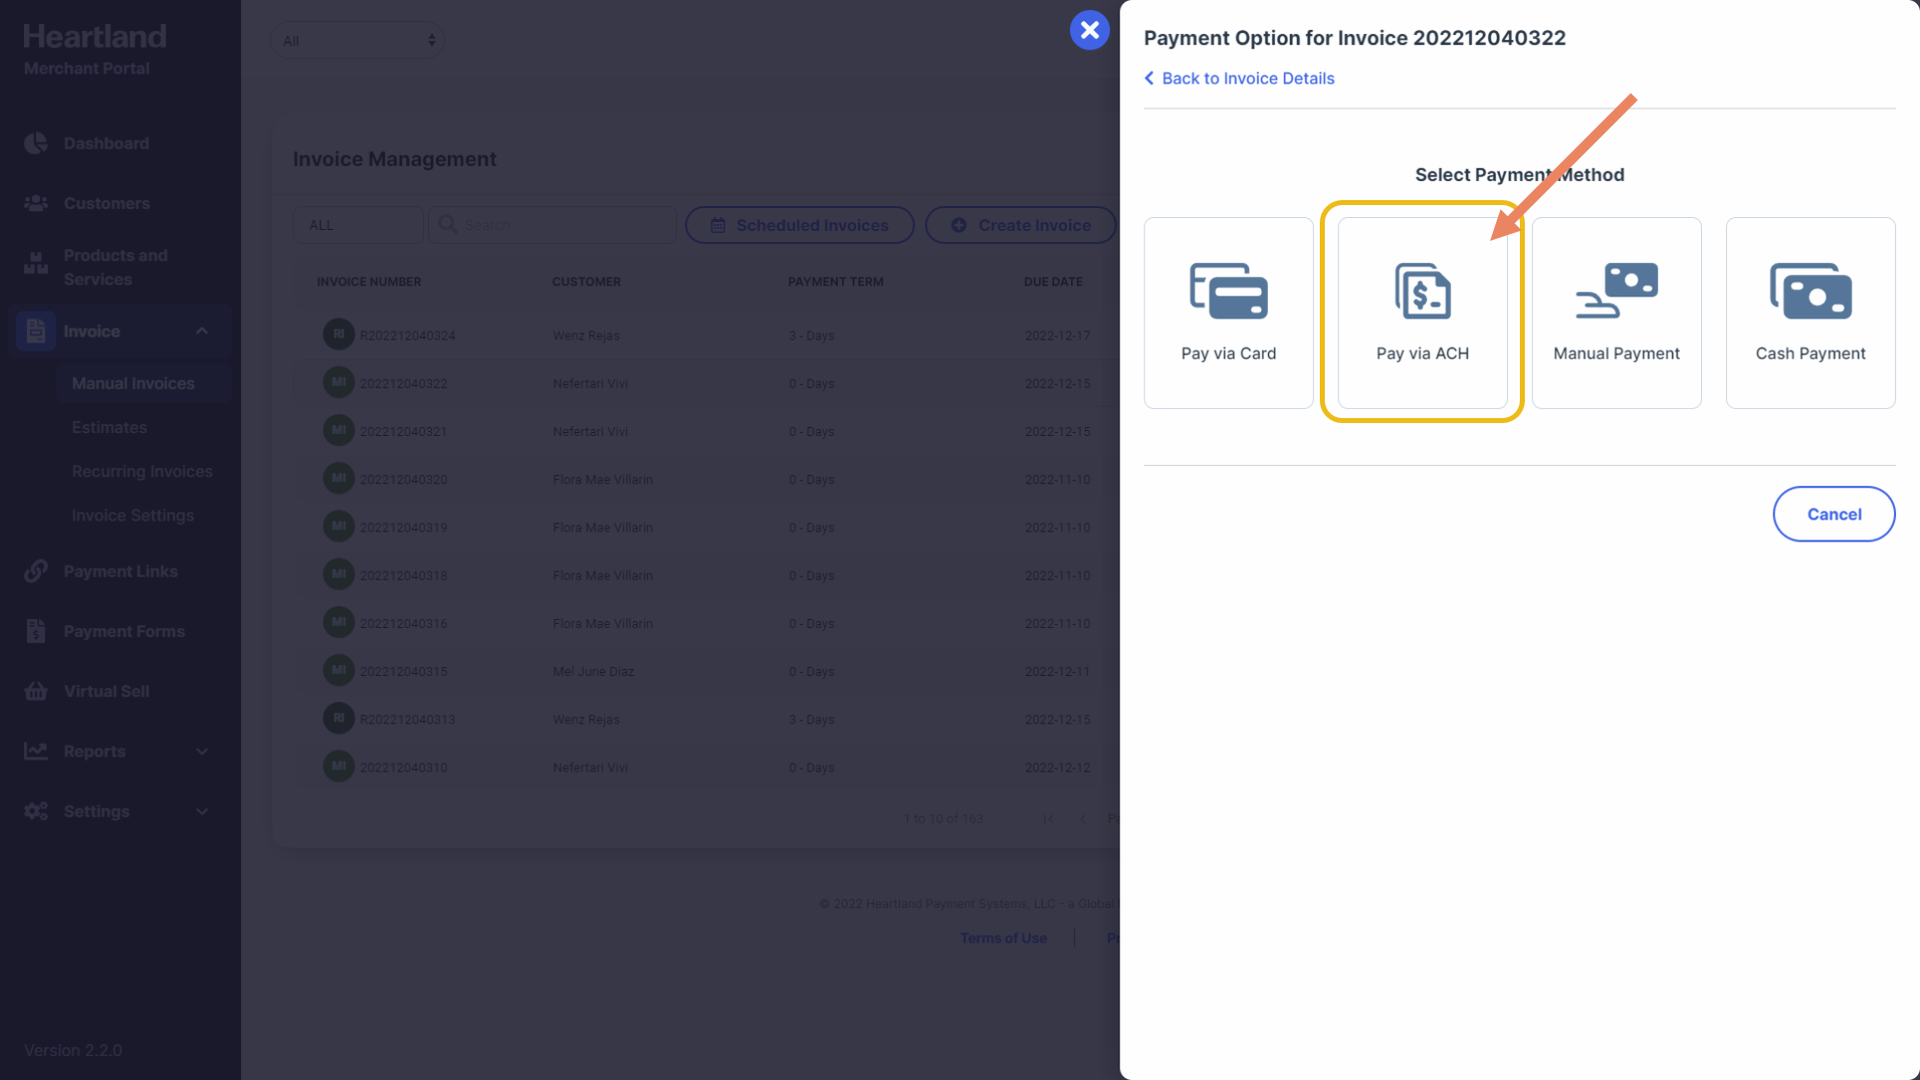Click invoice number 202212040316
The image size is (1920, 1080).
click(x=403, y=623)
